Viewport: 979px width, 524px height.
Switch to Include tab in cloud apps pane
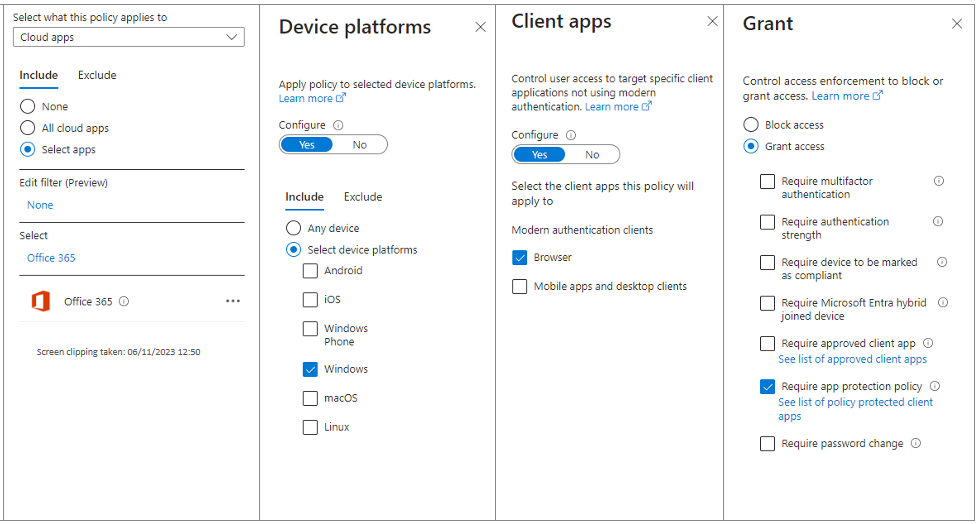pos(39,76)
